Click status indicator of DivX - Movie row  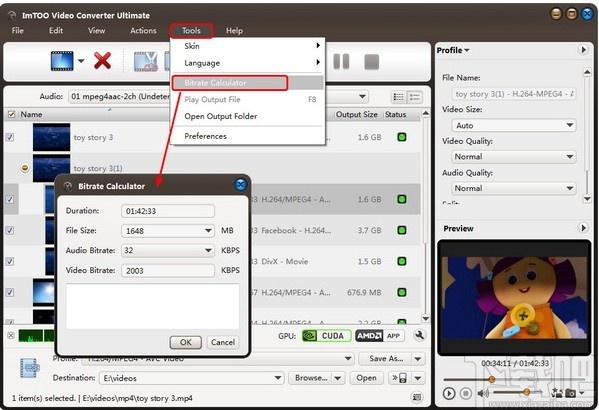tap(401, 261)
